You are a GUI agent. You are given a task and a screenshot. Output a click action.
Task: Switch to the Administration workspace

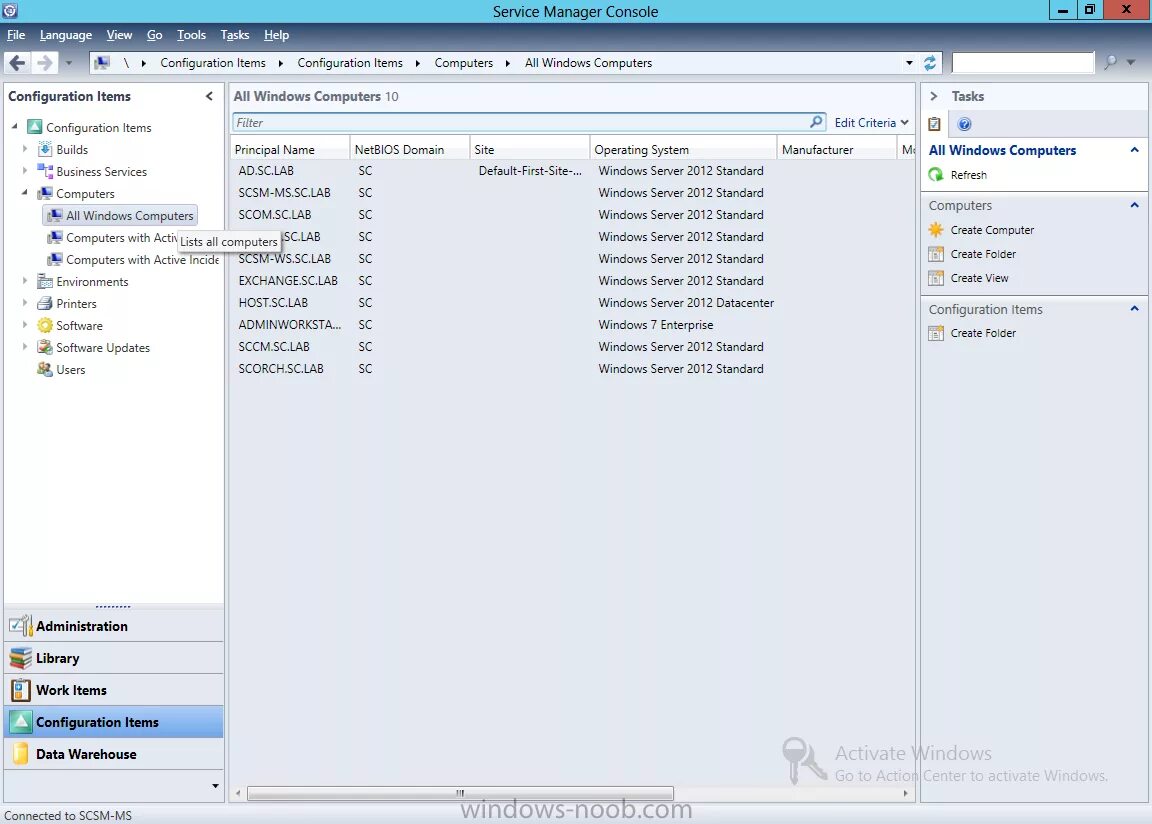114,626
